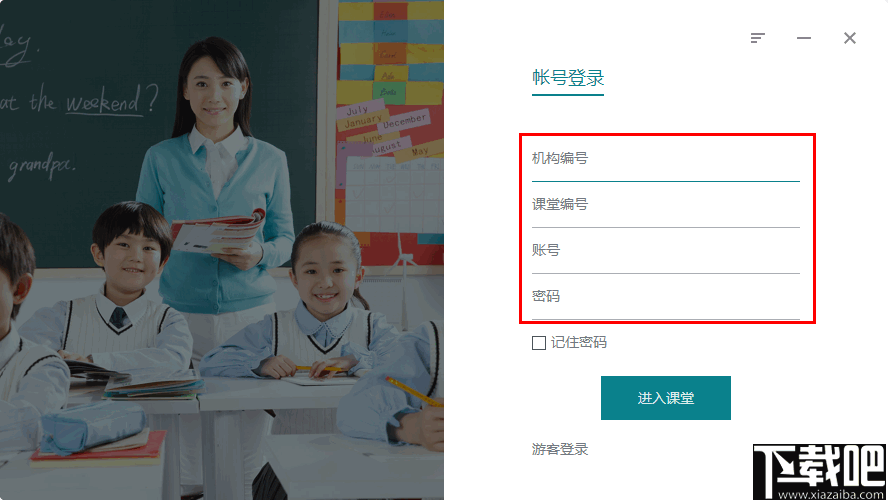Click the chalkboard word weekend
Viewport: 888px width, 500px height.
(x=104, y=101)
